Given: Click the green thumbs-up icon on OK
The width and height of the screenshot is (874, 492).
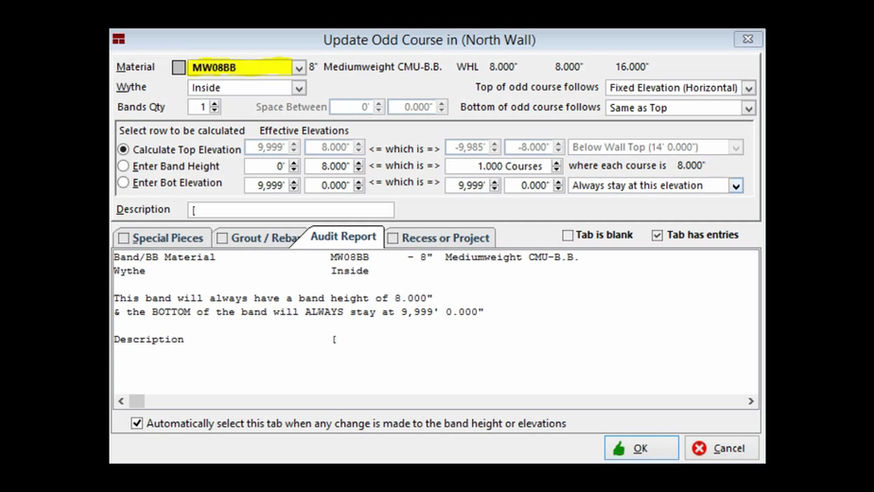Looking at the screenshot, I should [619, 449].
